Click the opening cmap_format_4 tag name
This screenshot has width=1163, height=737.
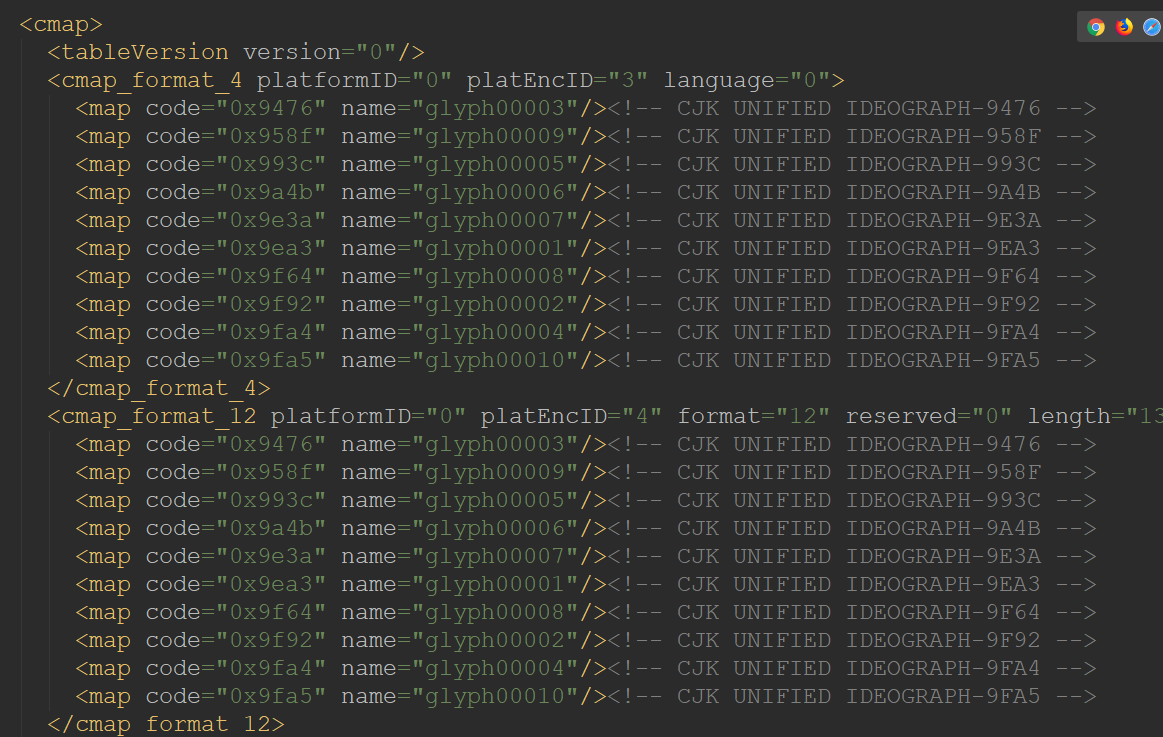click(152, 80)
